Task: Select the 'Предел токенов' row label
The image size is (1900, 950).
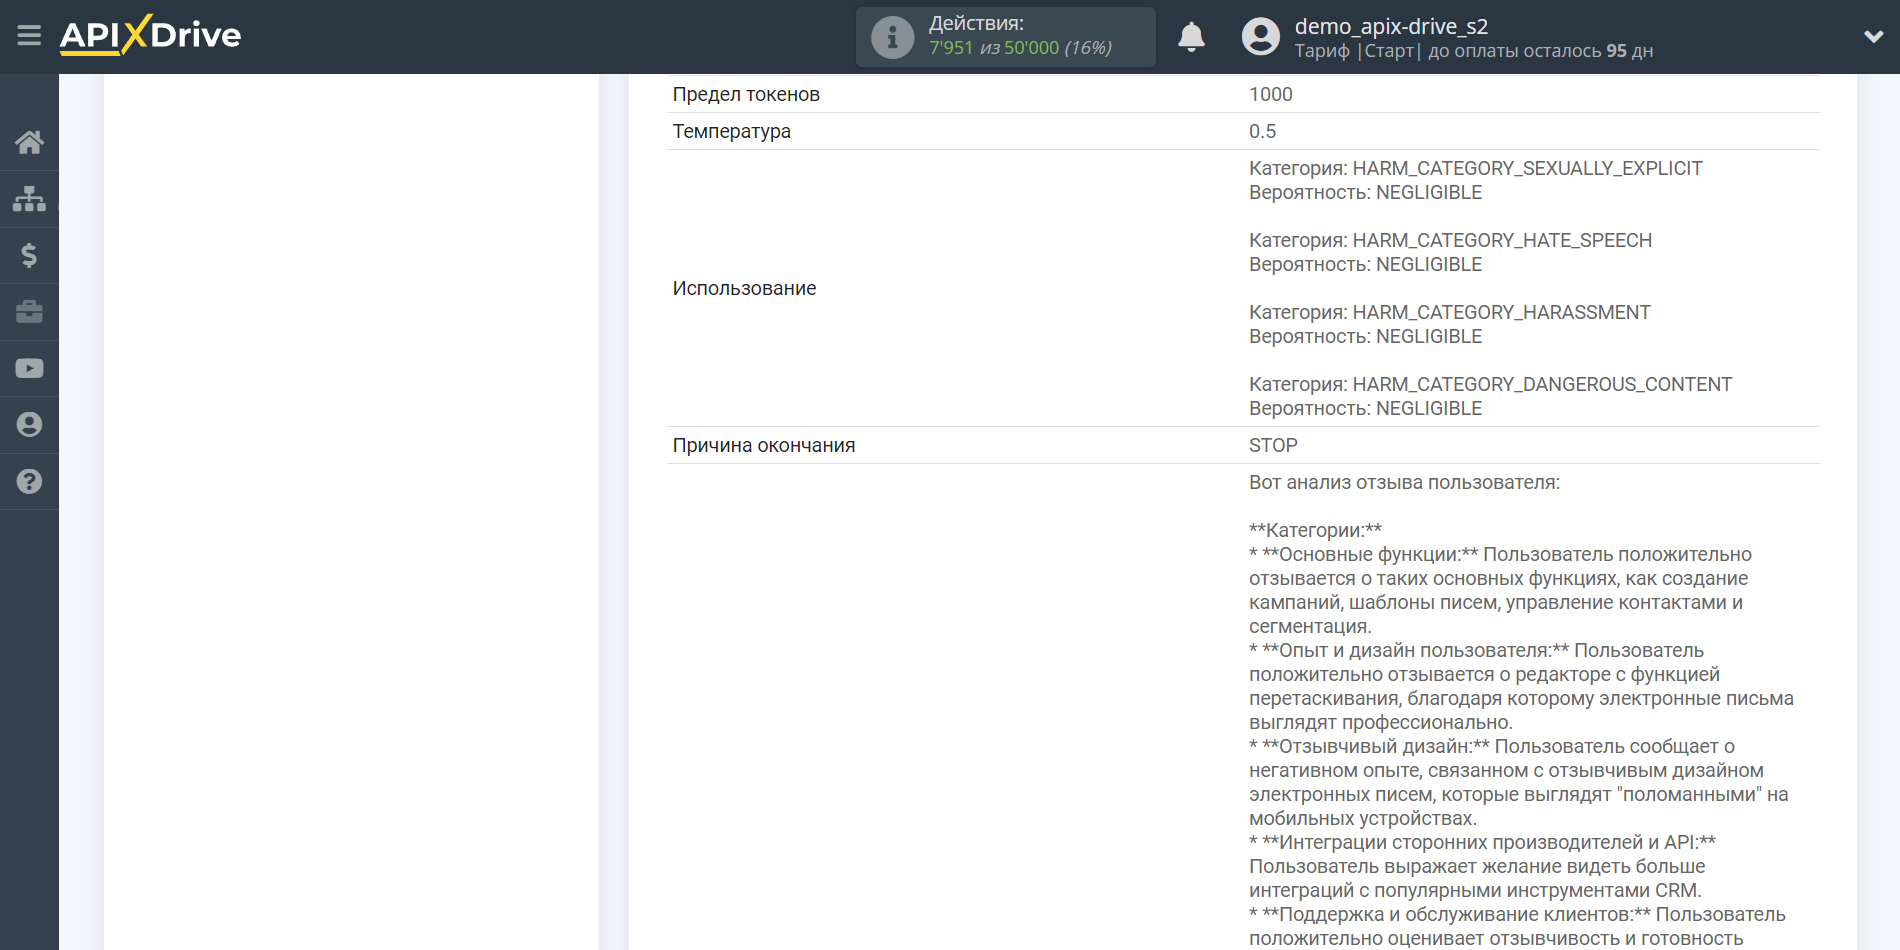Action: (x=746, y=94)
